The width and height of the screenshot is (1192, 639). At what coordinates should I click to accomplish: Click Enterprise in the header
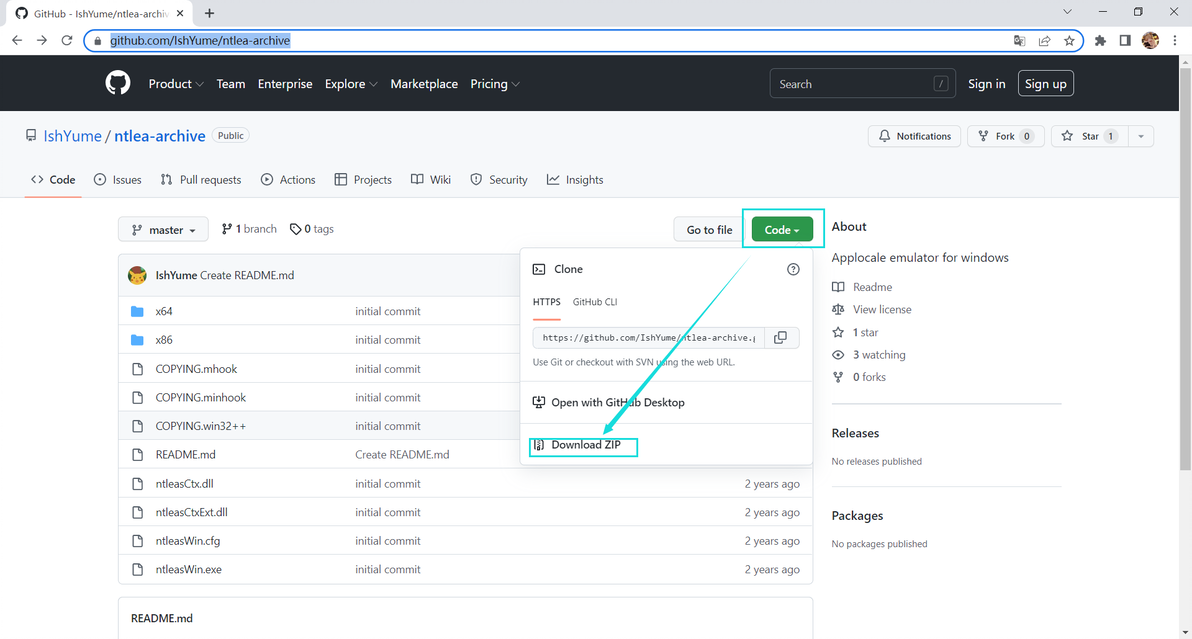coord(285,84)
